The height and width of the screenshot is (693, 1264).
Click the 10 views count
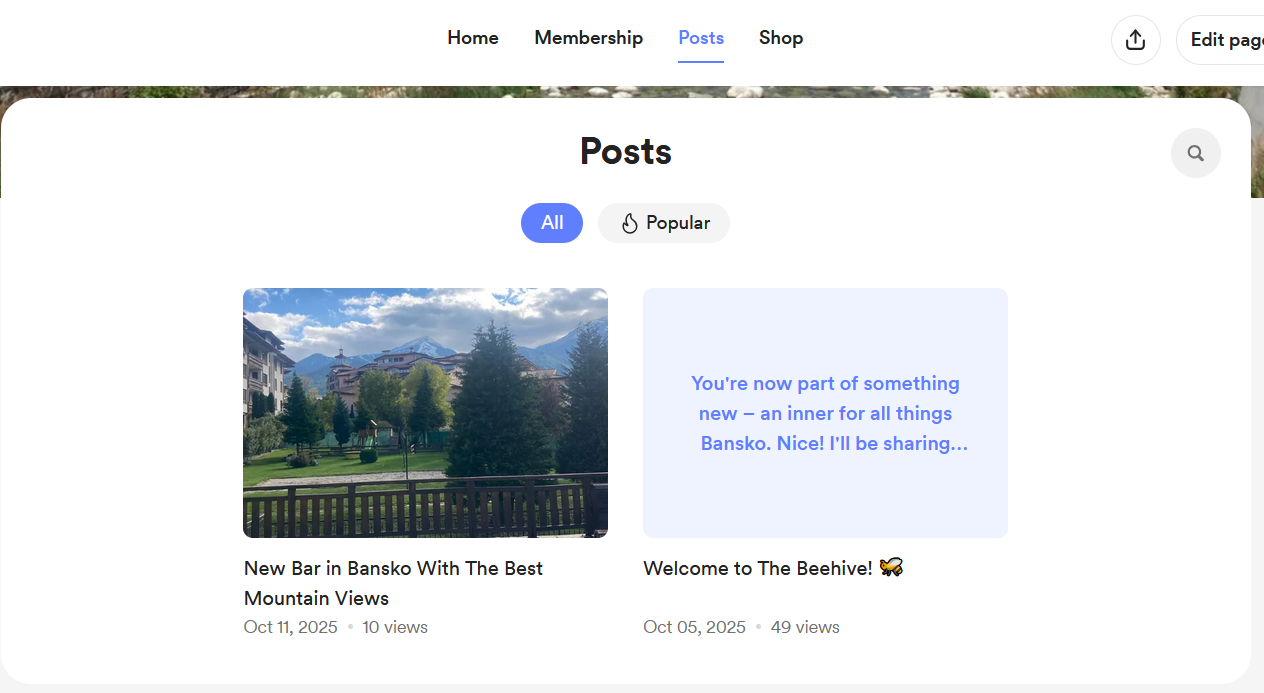395,627
